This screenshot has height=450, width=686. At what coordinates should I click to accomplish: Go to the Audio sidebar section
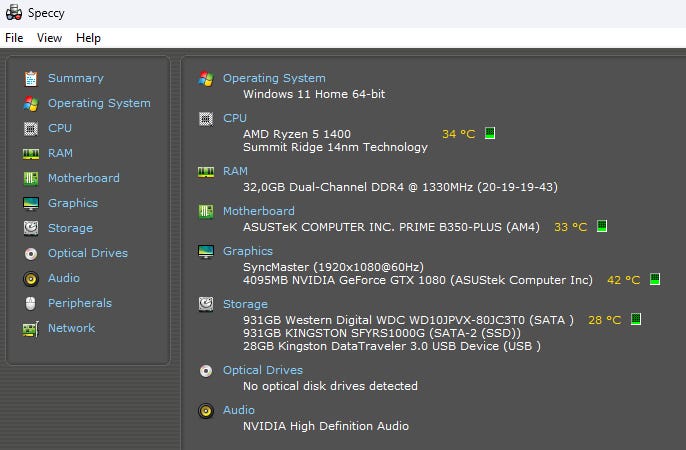[64, 278]
